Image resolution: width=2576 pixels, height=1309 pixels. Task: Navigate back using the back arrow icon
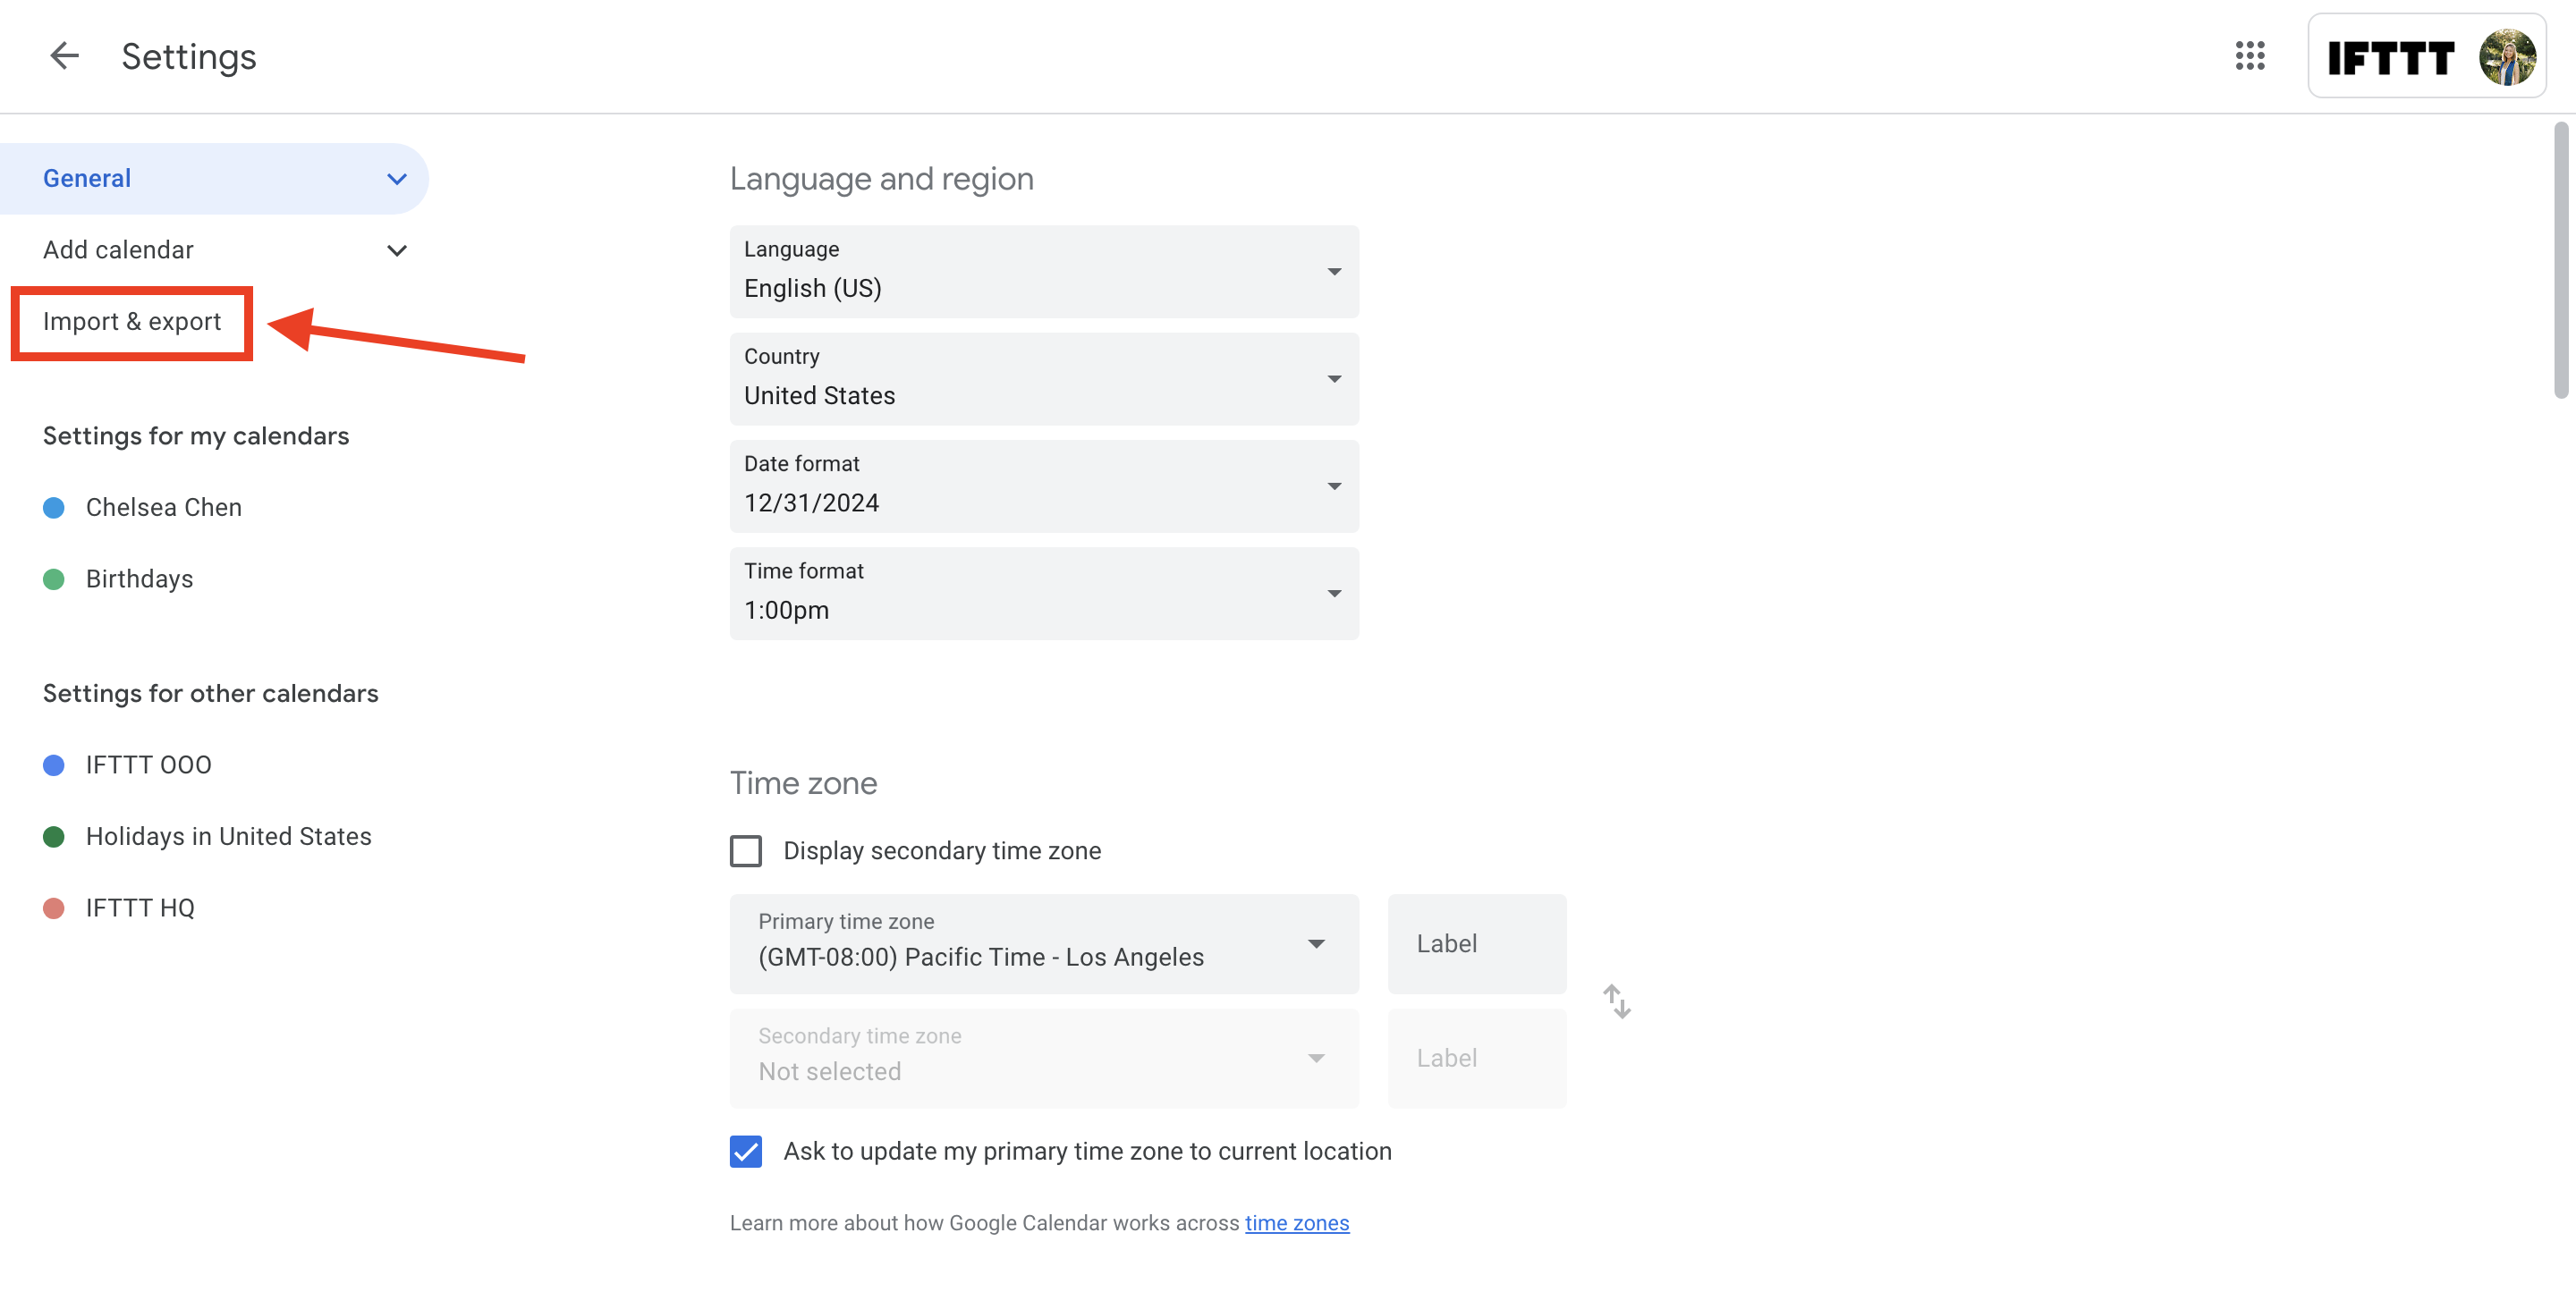tap(60, 54)
